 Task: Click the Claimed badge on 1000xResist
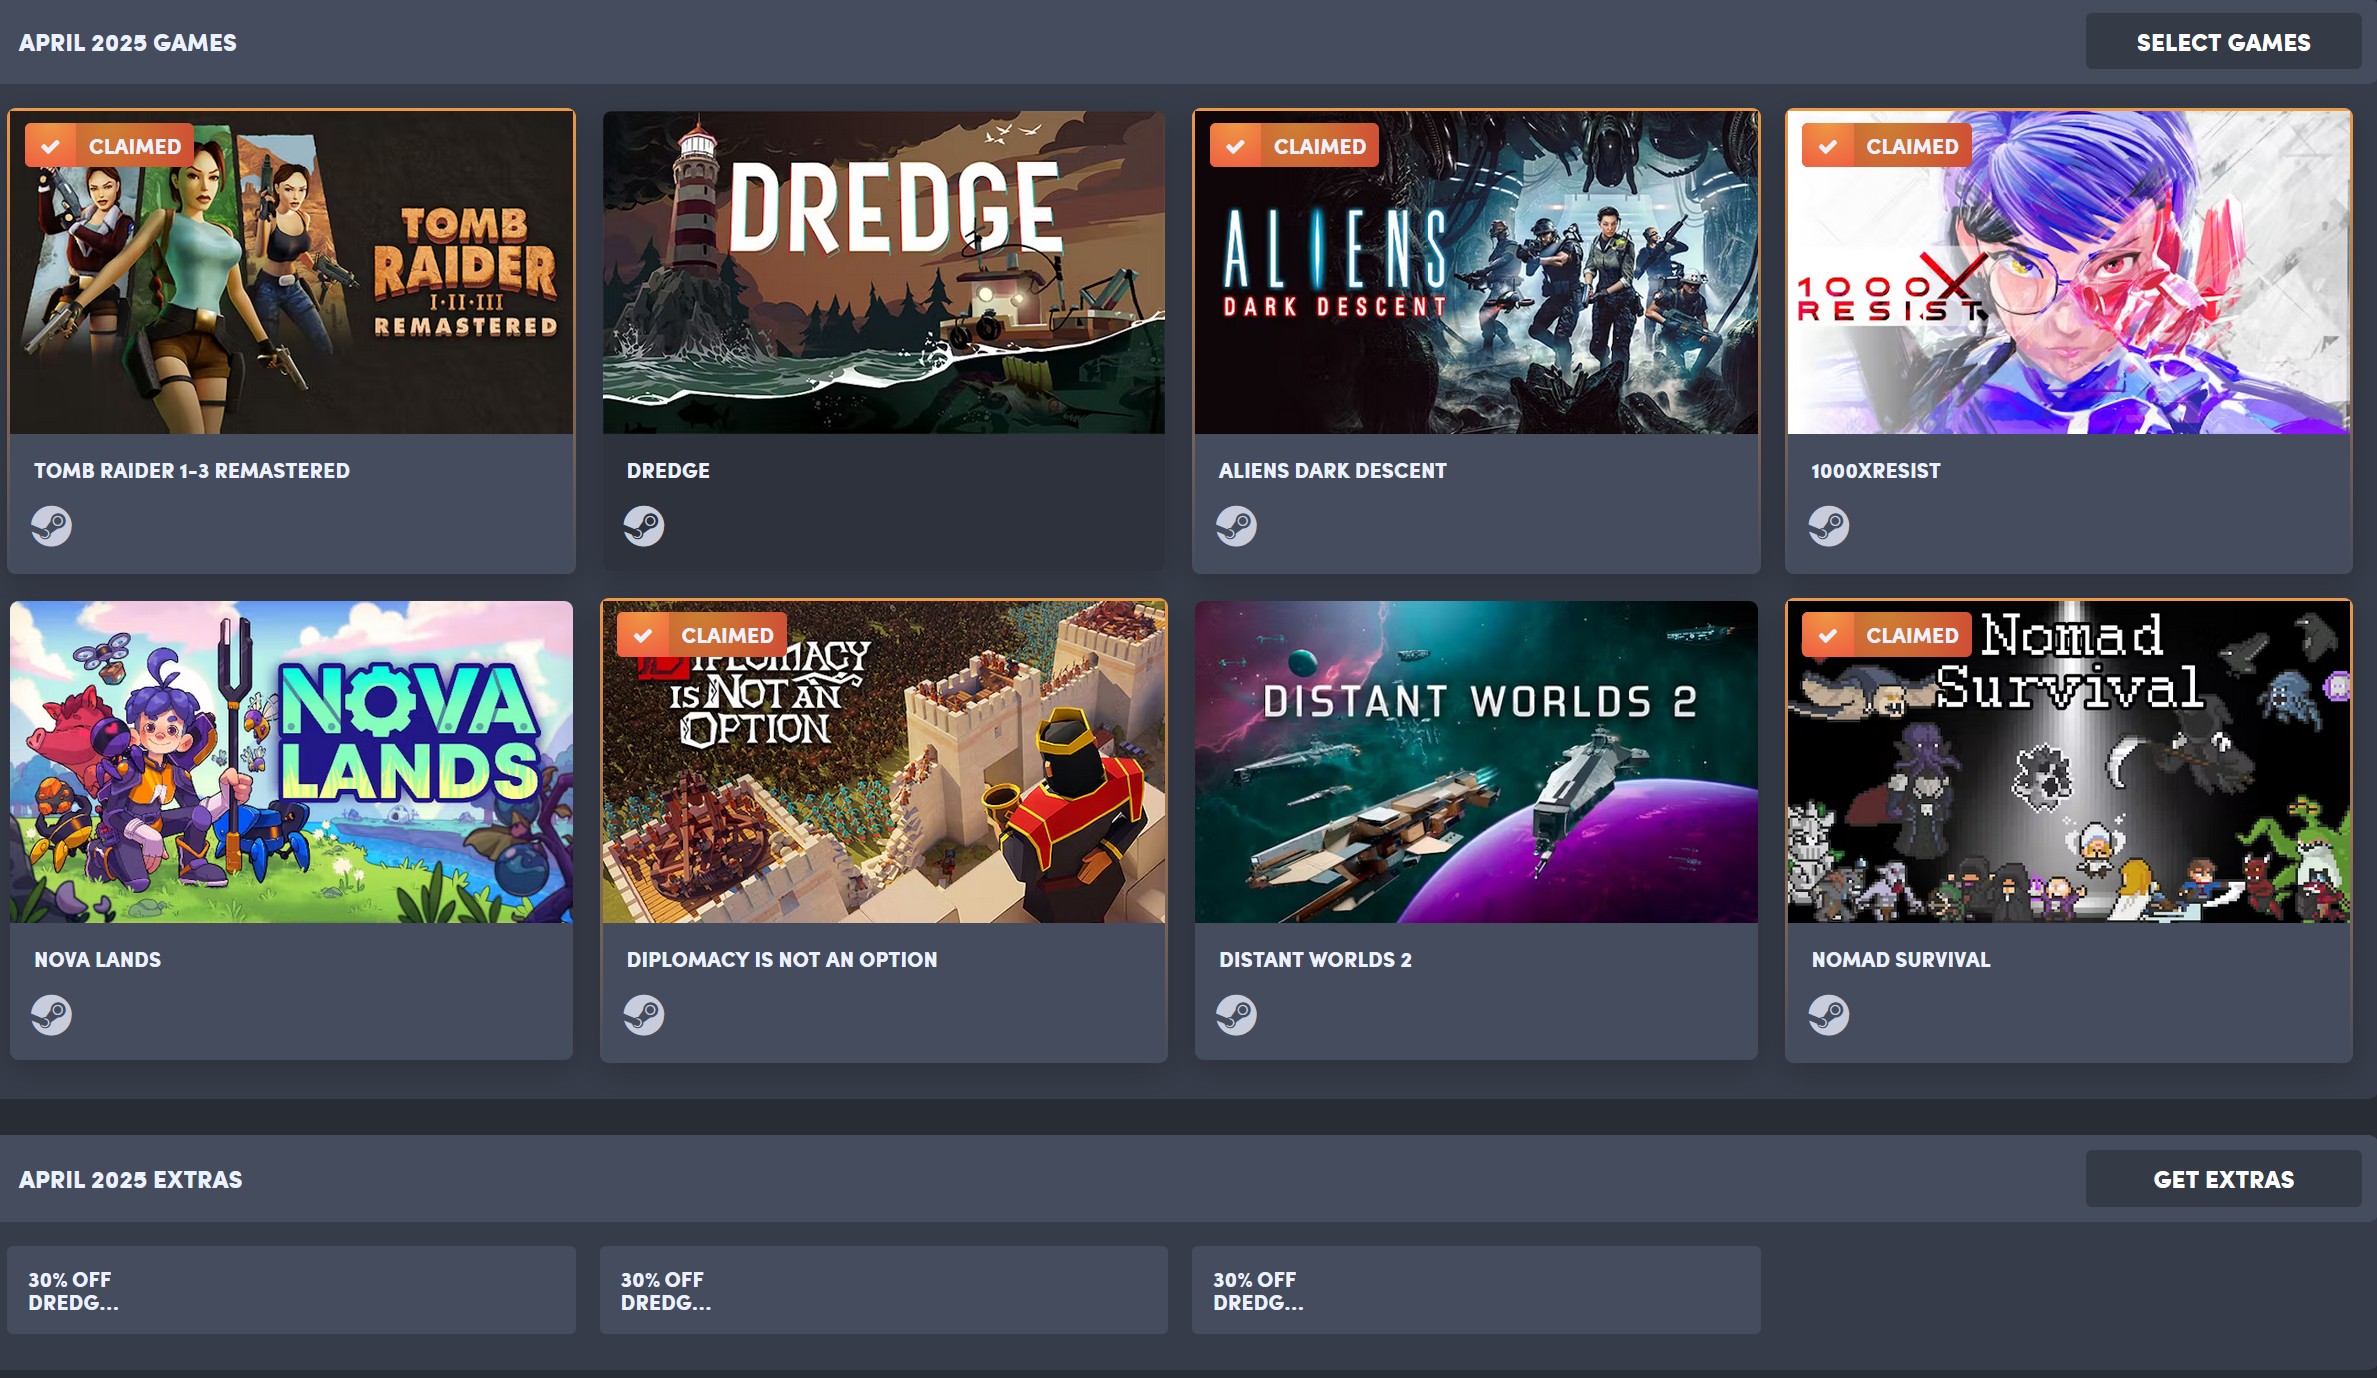pyautogui.click(x=1886, y=146)
